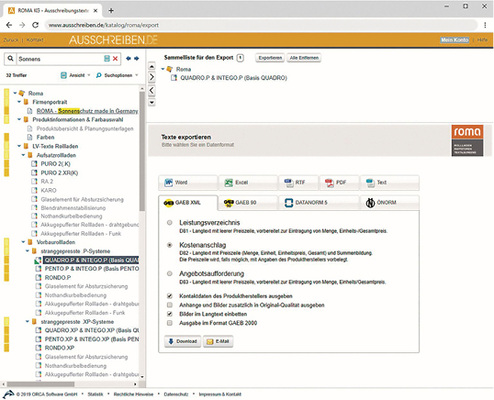Viewport: 494px width, 400px height.
Task: Toggle Bilder im Langtext einbetten checkbox
Action: 170,314
